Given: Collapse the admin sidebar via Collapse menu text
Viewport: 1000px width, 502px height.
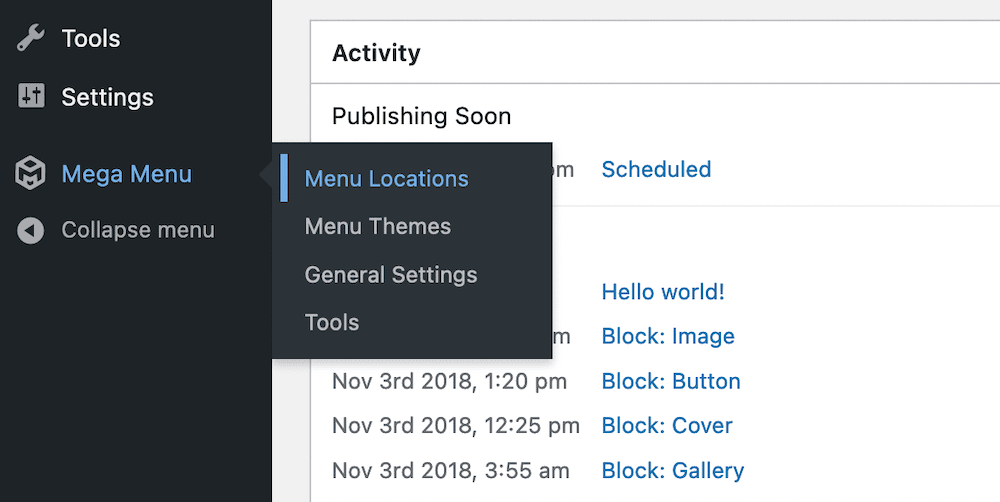Looking at the screenshot, I should 138,231.
